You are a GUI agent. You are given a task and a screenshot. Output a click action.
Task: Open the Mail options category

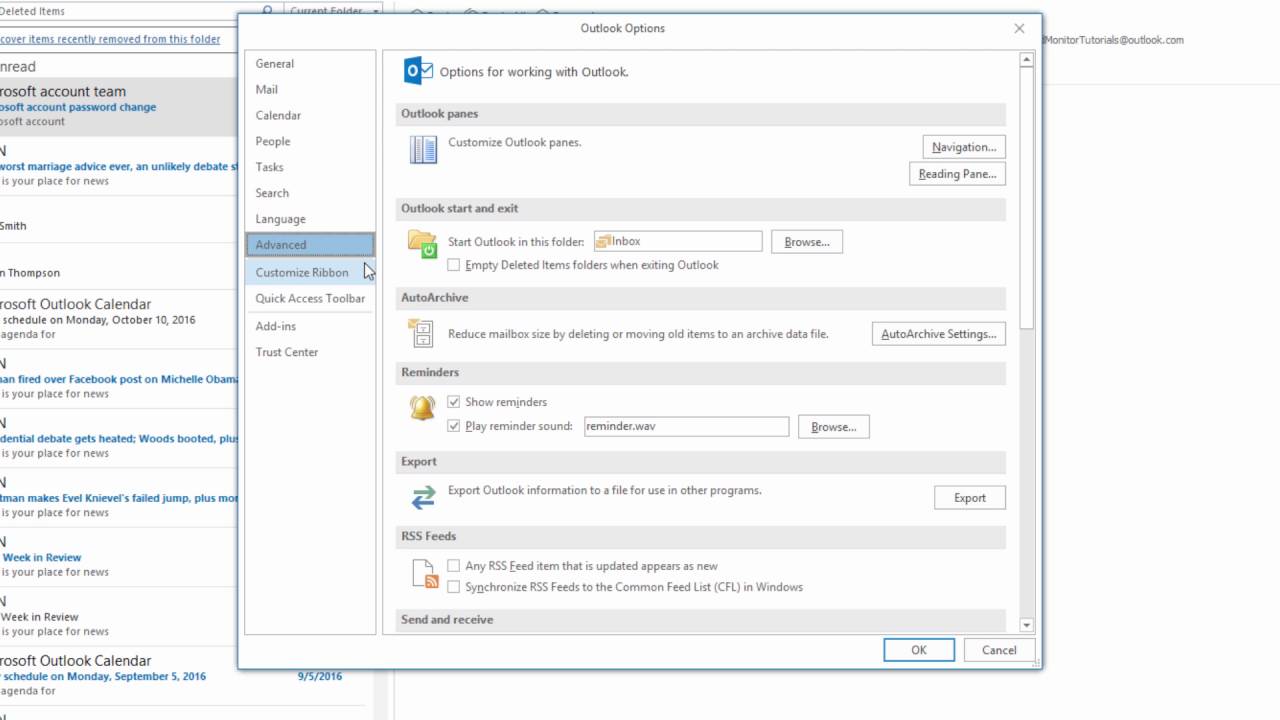tap(310, 89)
